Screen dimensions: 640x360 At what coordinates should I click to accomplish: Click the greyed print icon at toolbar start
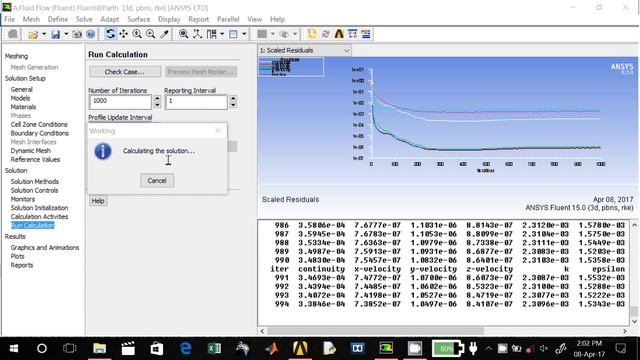click(13, 34)
